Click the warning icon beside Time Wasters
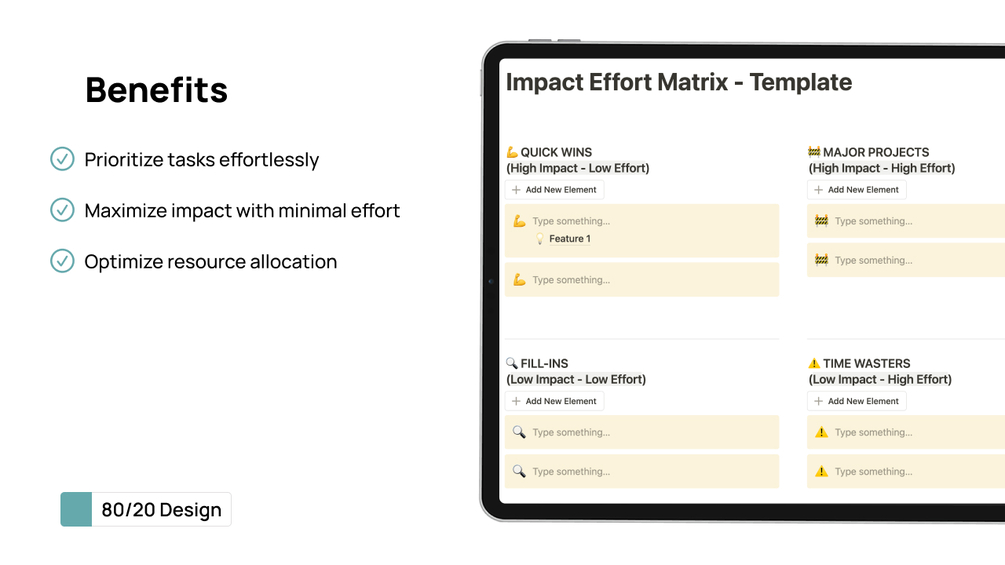1005x565 pixels. coord(814,364)
